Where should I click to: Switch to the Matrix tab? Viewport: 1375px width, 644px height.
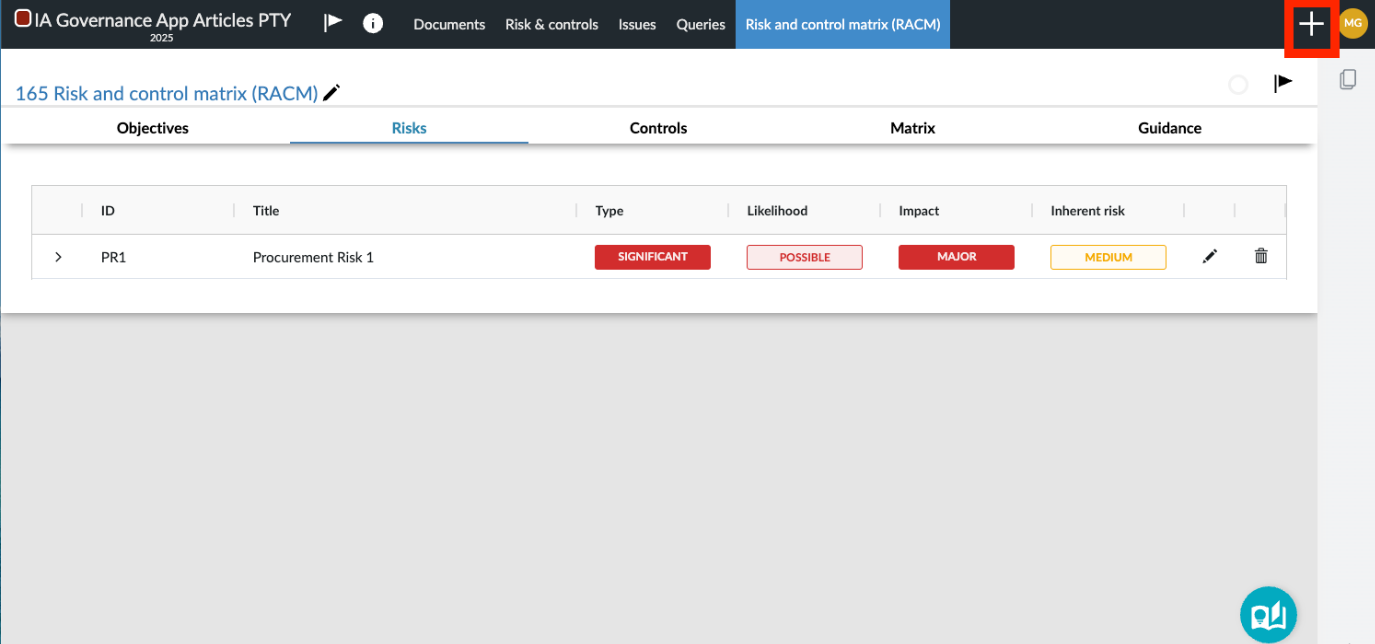(913, 128)
